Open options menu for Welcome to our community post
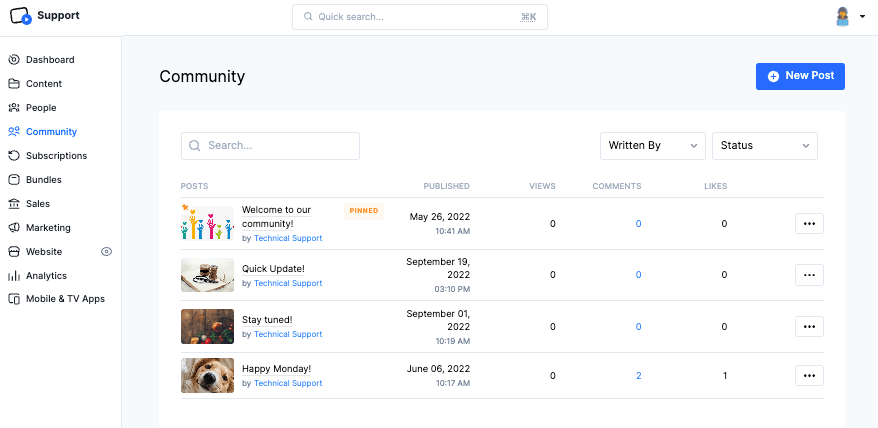Image resolution: width=878 pixels, height=428 pixels. click(809, 224)
